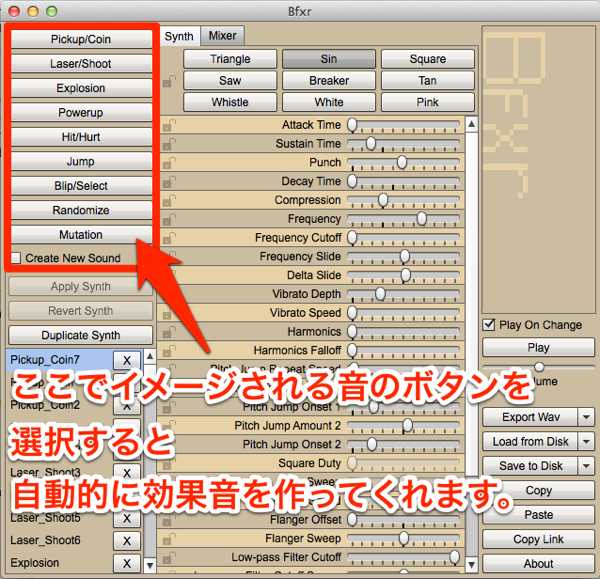This screenshot has height=579, width=600.
Task: Open the Load from Disk dropdown arrow
Action: [586, 441]
